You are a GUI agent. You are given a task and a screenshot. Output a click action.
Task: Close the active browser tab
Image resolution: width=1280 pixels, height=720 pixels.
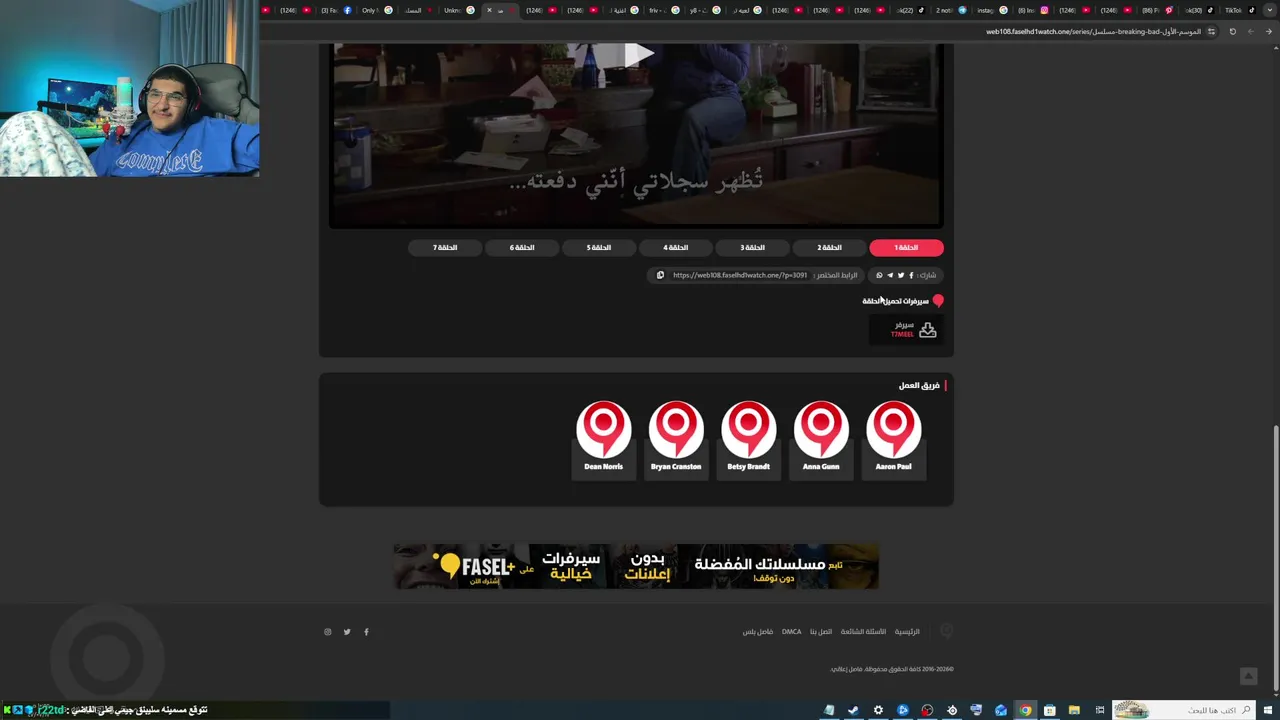(x=489, y=10)
